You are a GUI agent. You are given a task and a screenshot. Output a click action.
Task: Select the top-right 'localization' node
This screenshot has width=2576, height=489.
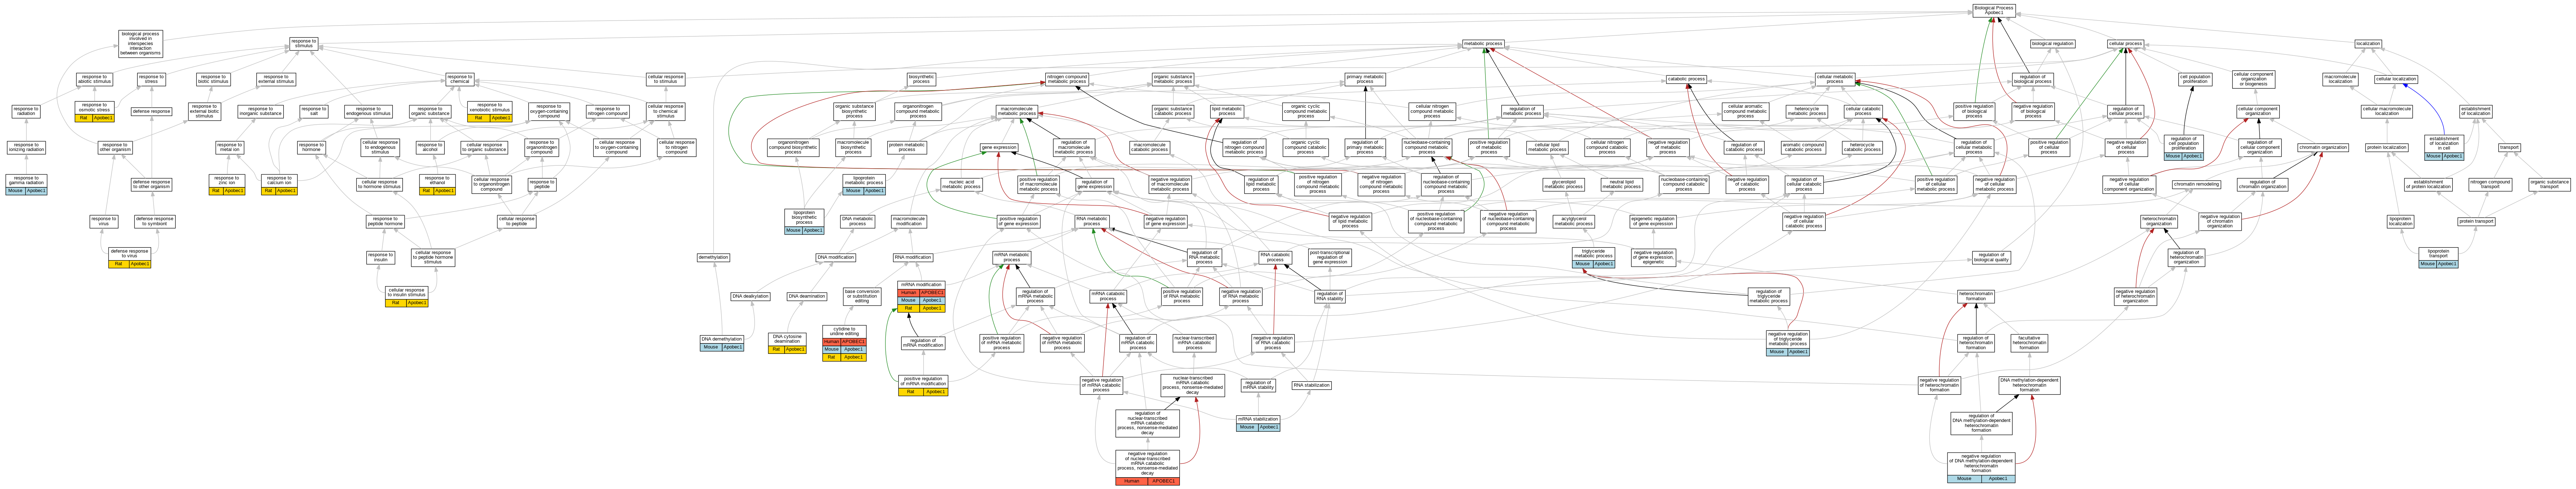click(2368, 44)
